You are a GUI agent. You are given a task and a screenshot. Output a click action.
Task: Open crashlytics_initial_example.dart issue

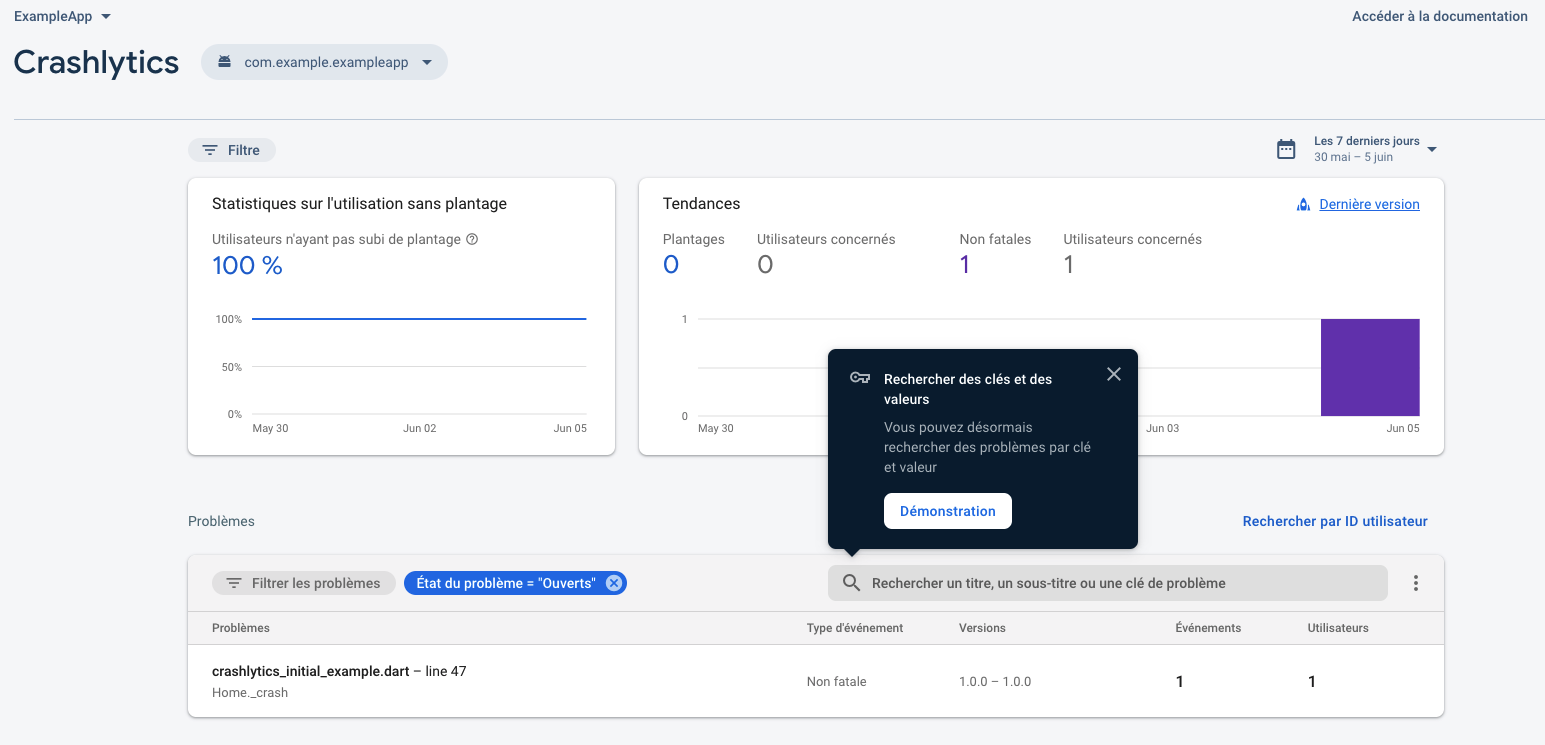[815, 681]
